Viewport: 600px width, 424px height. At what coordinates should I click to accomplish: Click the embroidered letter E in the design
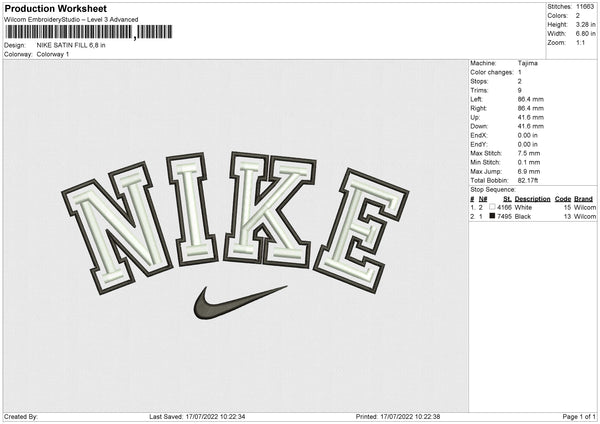click(x=361, y=230)
